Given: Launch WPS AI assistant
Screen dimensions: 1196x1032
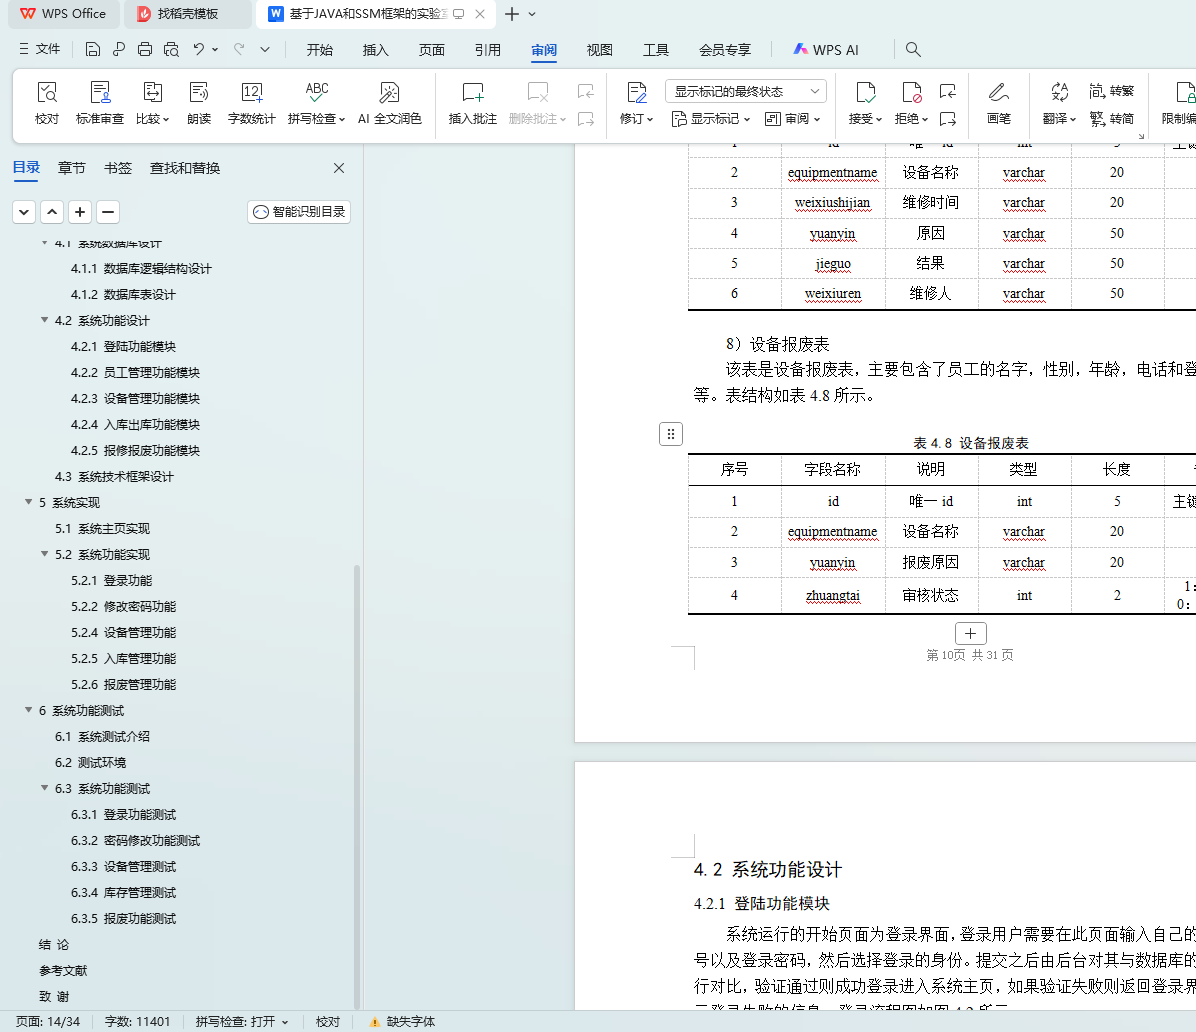Looking at the screenshot, I should click(826, 50).
